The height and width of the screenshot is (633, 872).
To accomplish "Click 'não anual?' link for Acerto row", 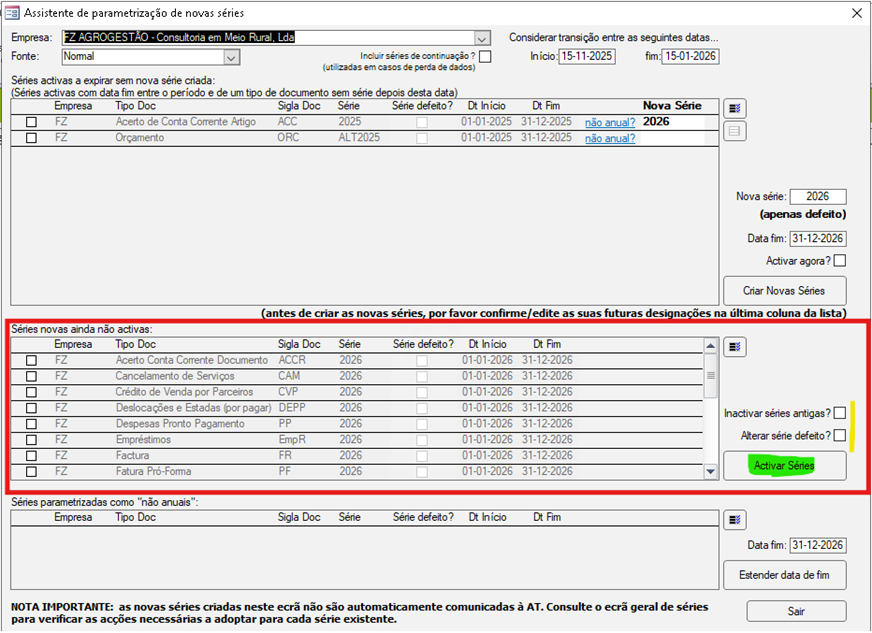I will tap(610, 122).
